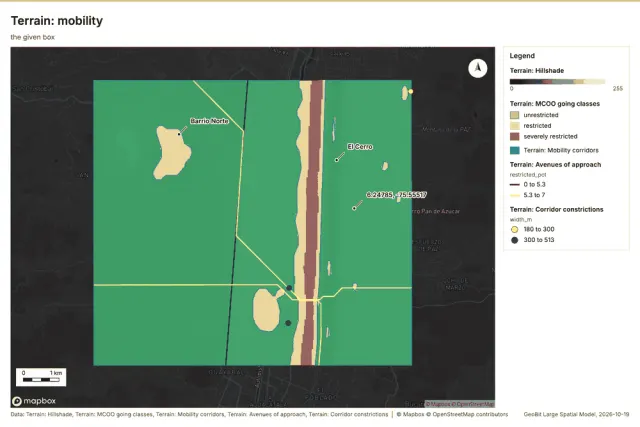Viewport: 640px width, 427px height.
Task: Click the Legend heading
Action: click(522, 56)
